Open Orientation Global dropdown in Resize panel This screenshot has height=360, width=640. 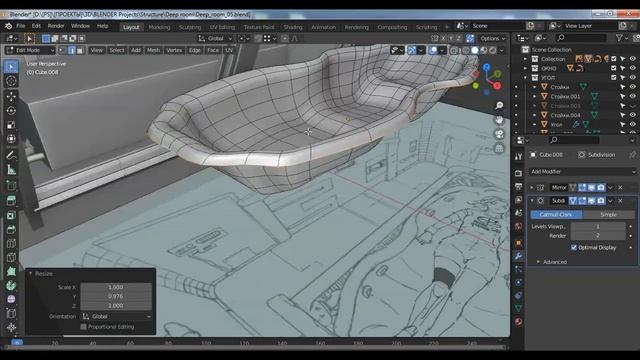[116, 316]
